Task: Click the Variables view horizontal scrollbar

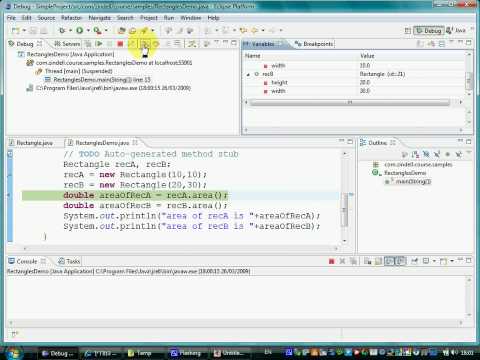Action: point(350,102)
